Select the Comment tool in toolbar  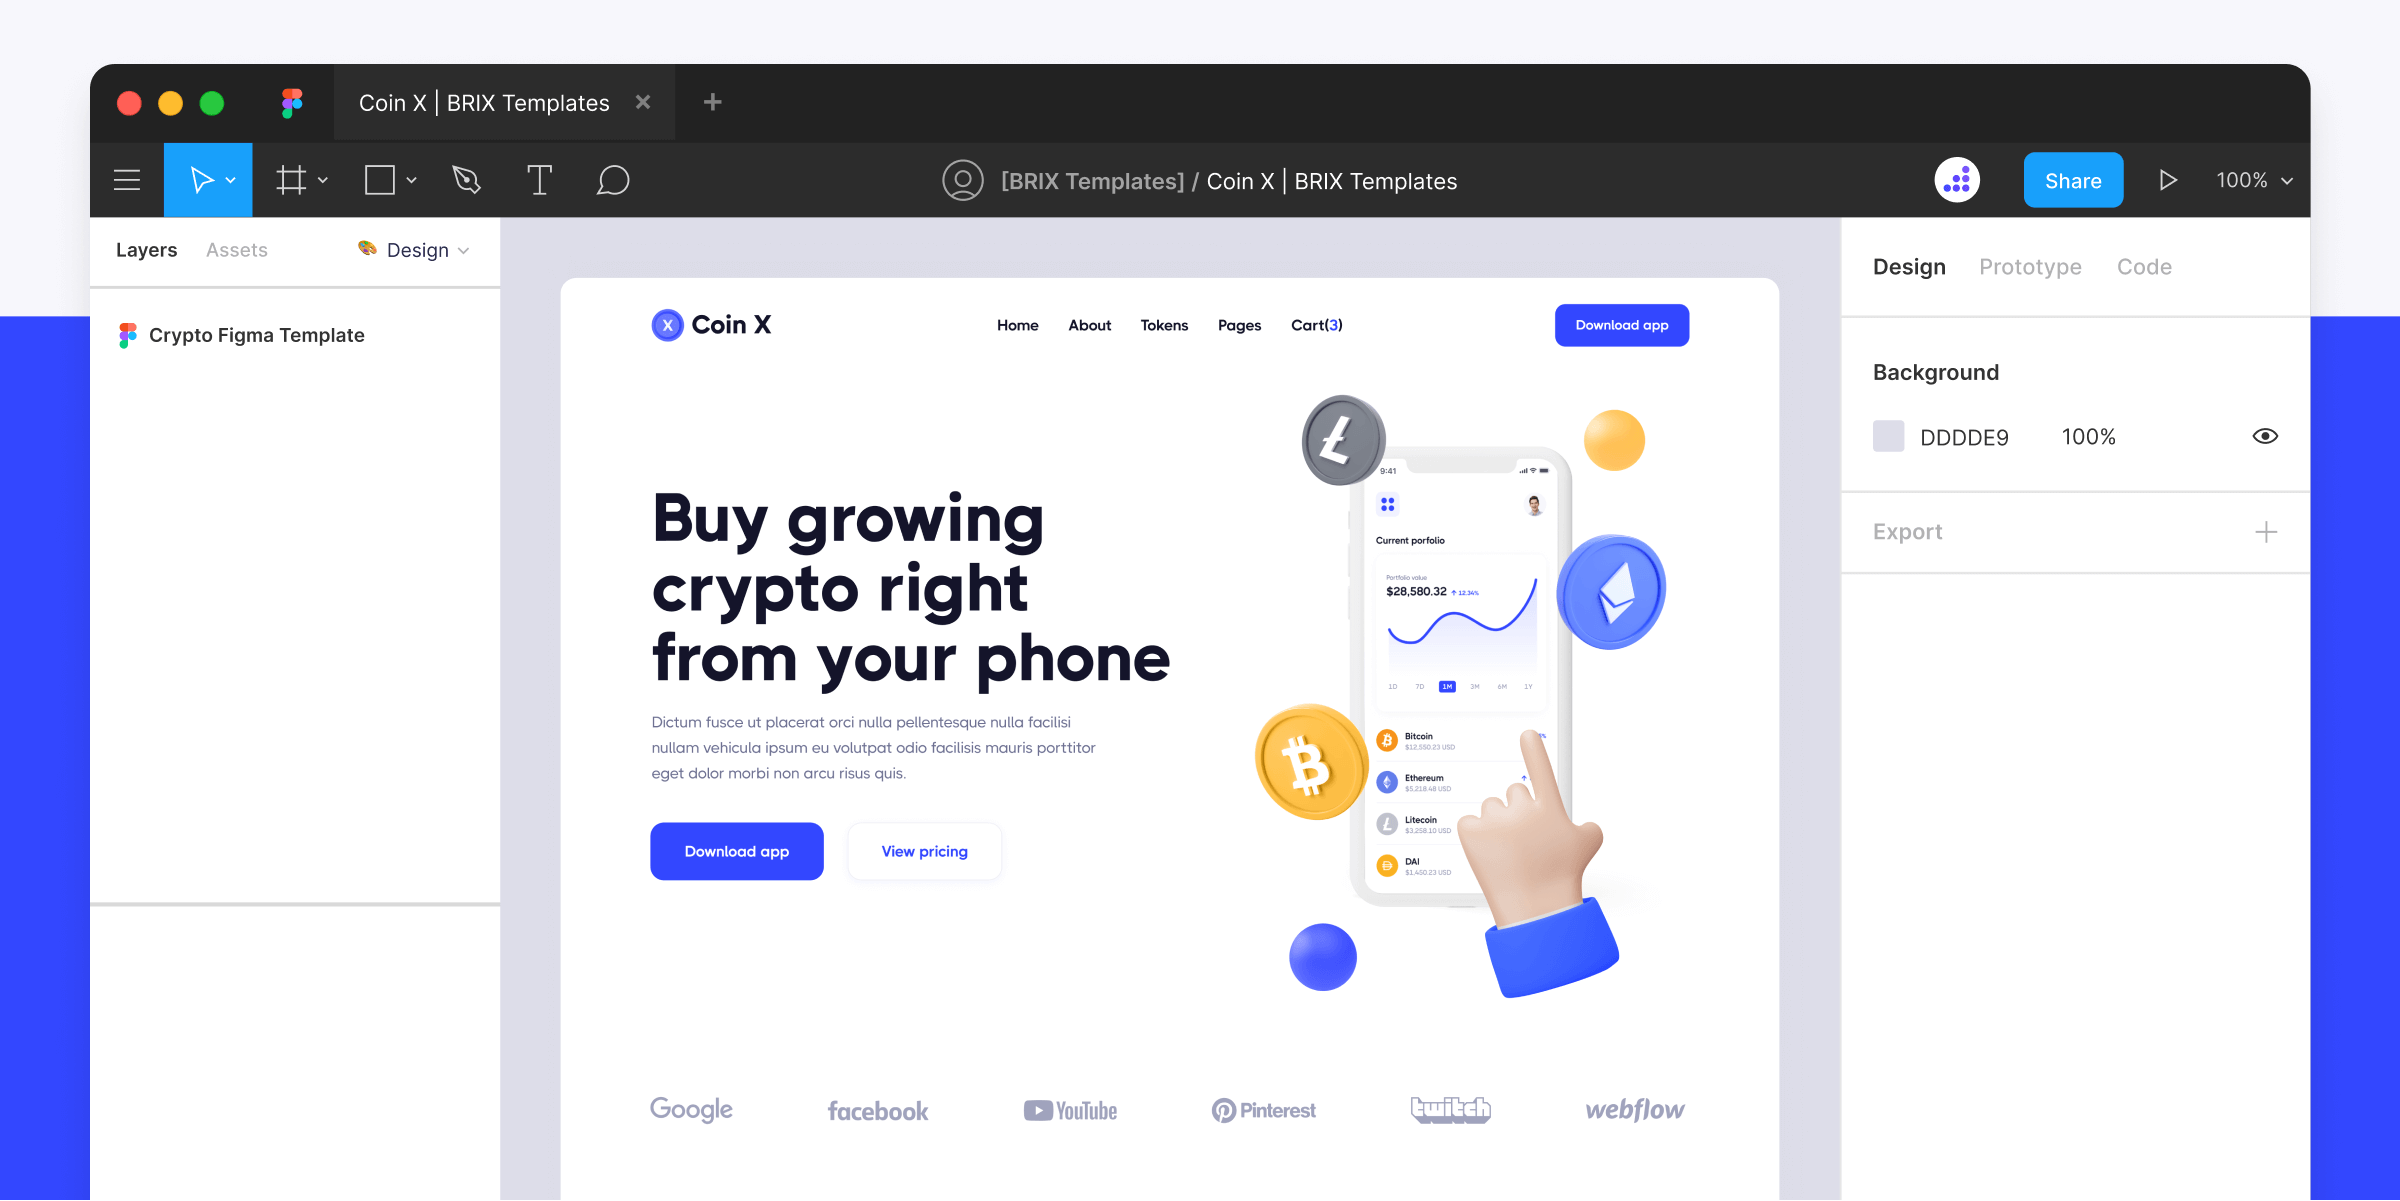(x=613, y=181)
